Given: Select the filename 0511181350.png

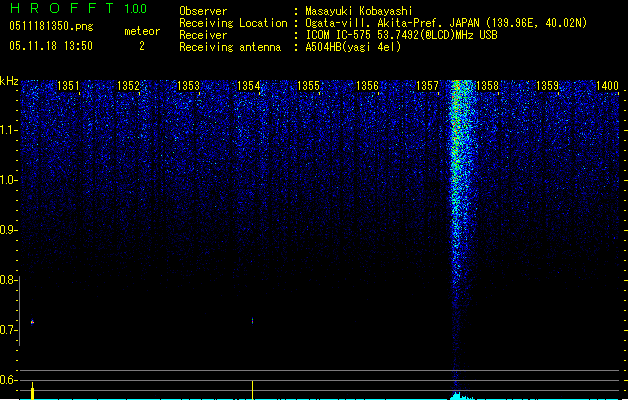Looking at the screenshot, I should click(x=51, y=26).
